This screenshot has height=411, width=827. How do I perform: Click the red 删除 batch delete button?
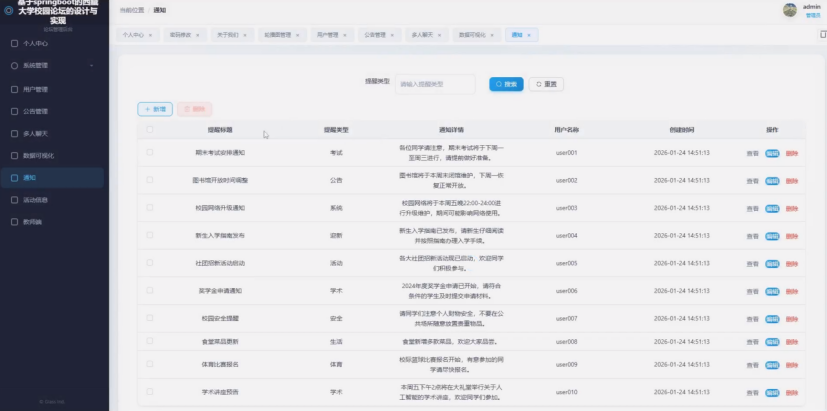(195, 109)
